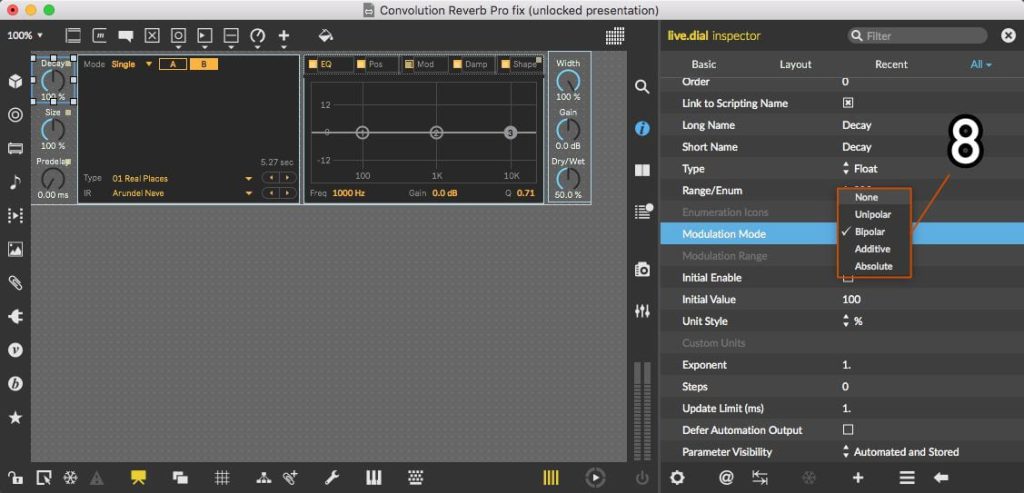
Task: Open the All inspector category dropdown
Action: coord(981,64)
